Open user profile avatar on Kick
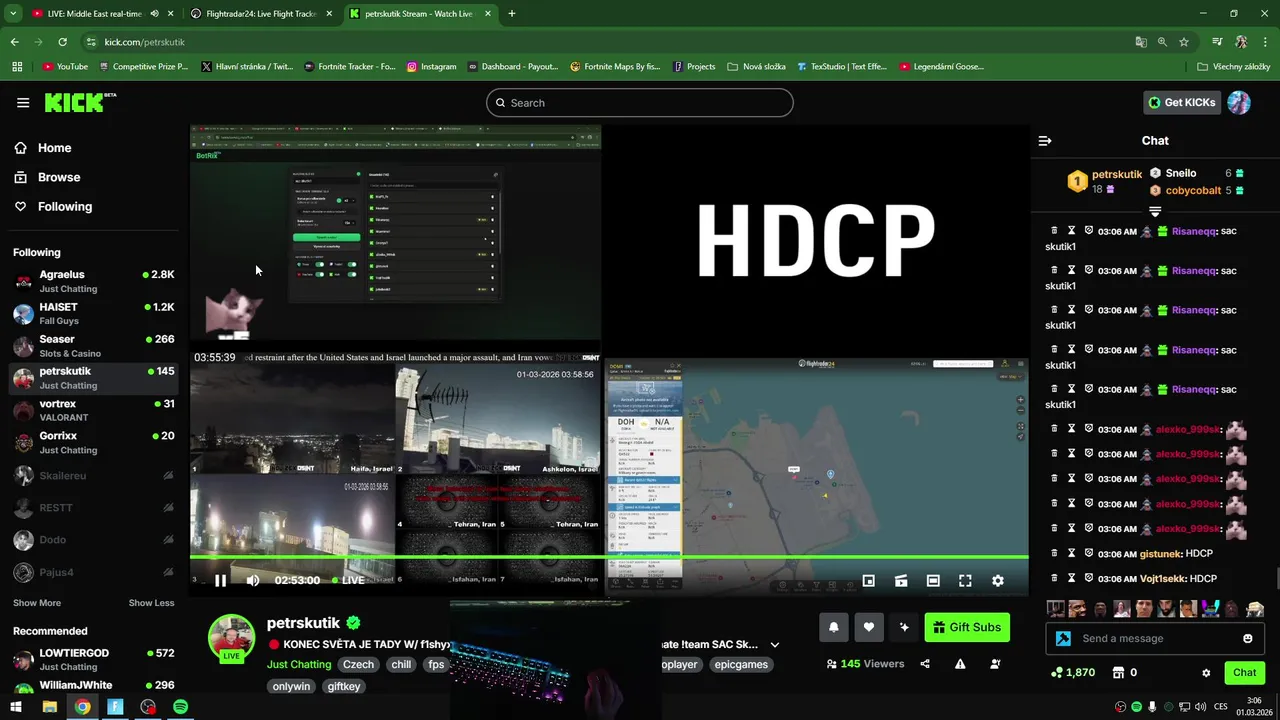Screen dimensions: 1280x720 pyautogui.click(x=1239, y=102)
